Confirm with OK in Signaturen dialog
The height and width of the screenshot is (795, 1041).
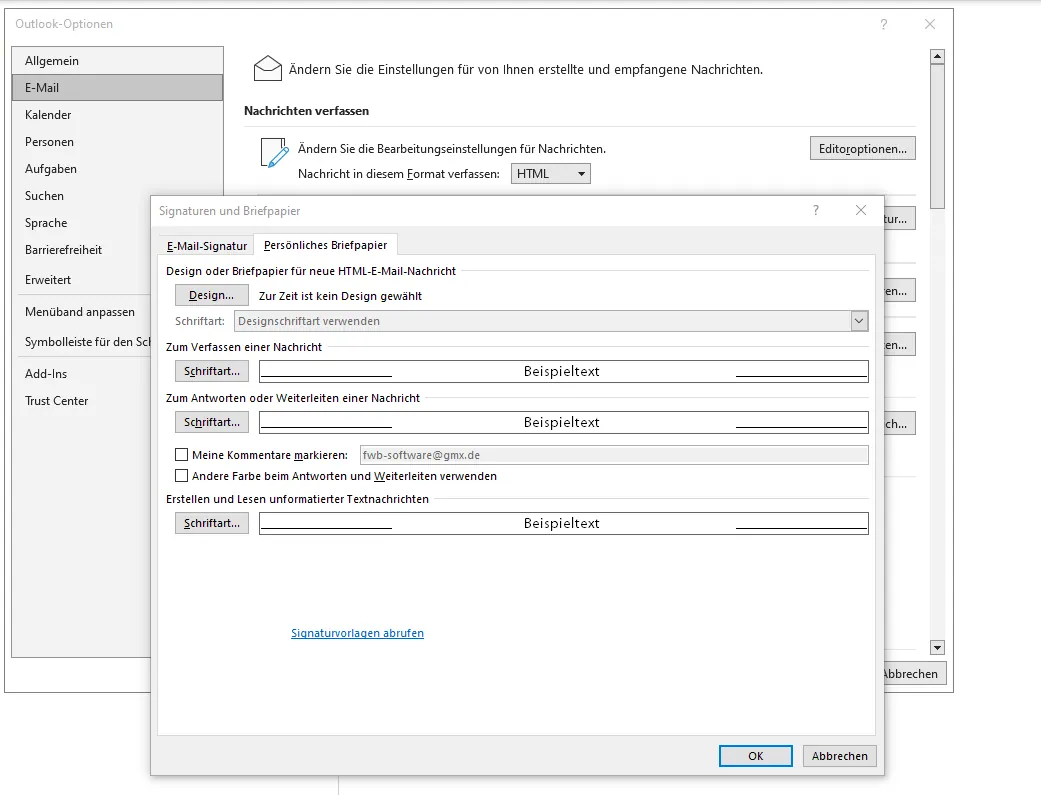(756, 756)
